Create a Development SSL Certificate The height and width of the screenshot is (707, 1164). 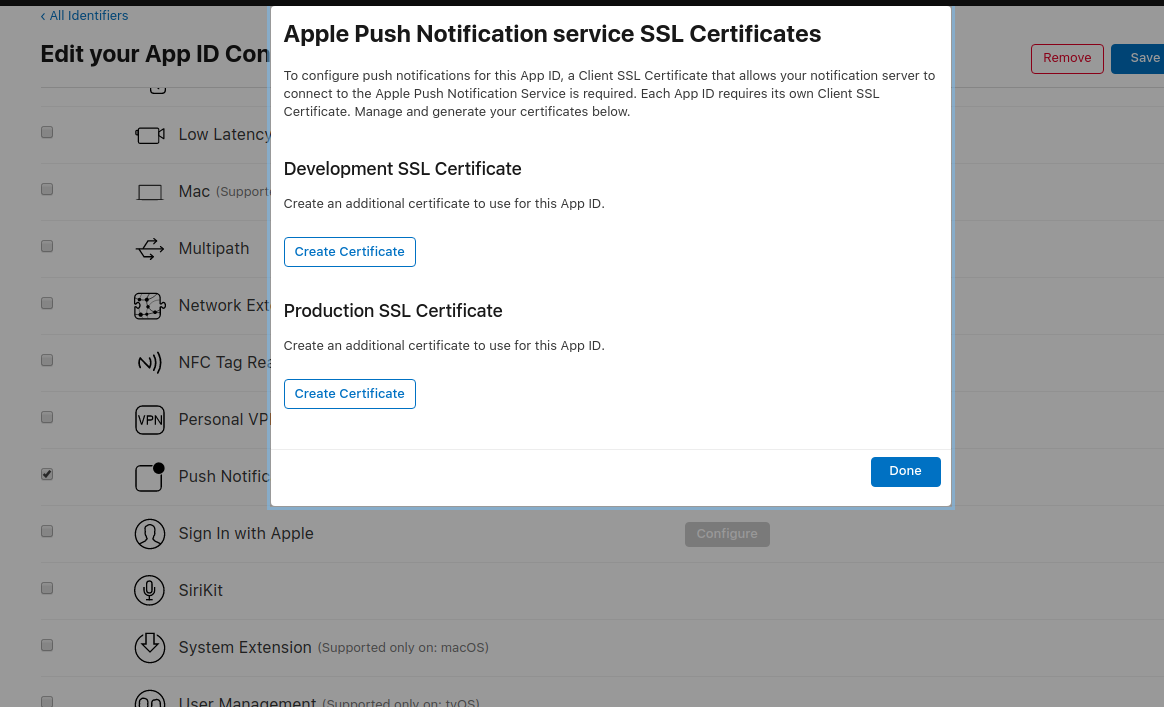point(350,252)
